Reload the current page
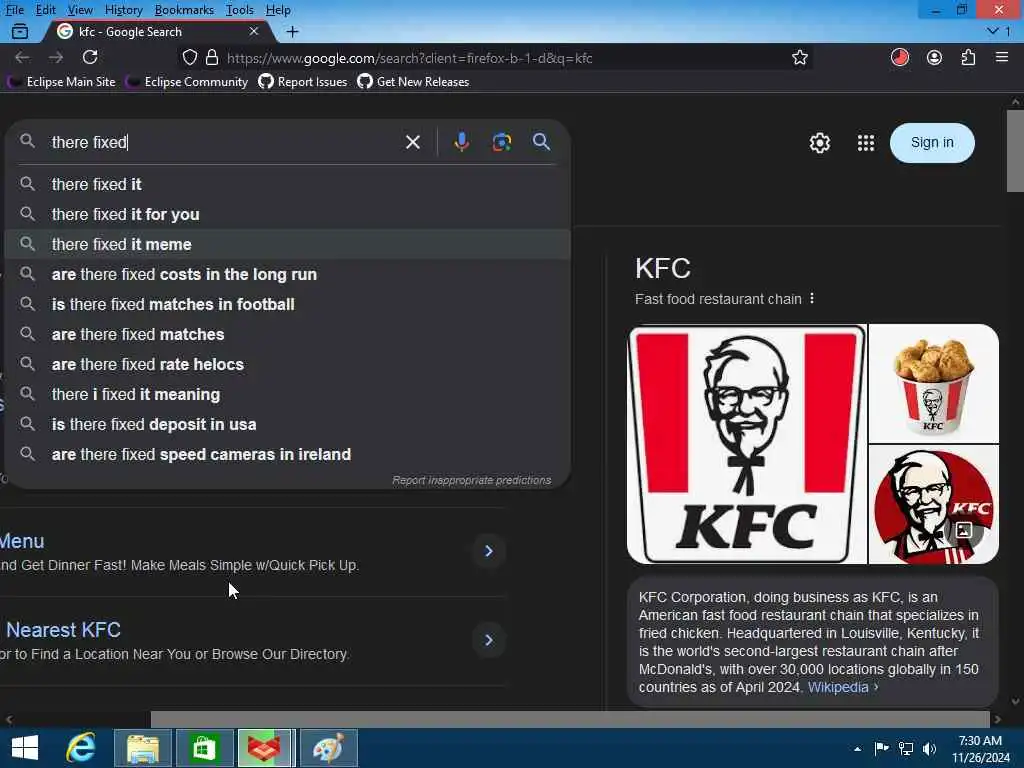 coord(90,57)
